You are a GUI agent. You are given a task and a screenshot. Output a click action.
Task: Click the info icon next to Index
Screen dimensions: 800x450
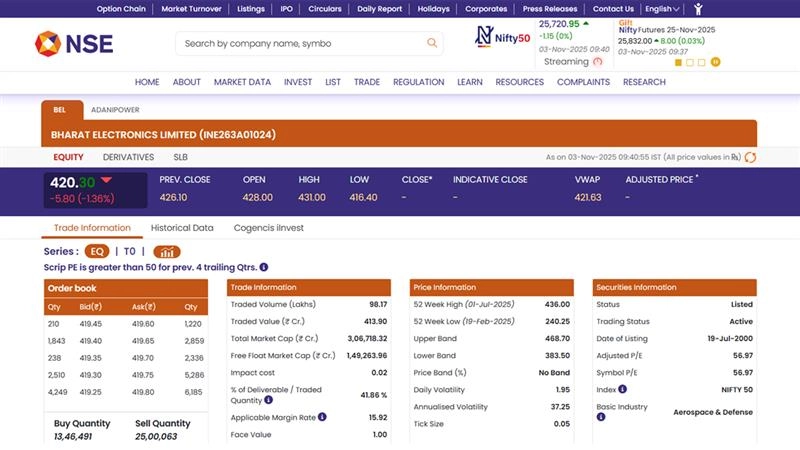click(622, 389)
